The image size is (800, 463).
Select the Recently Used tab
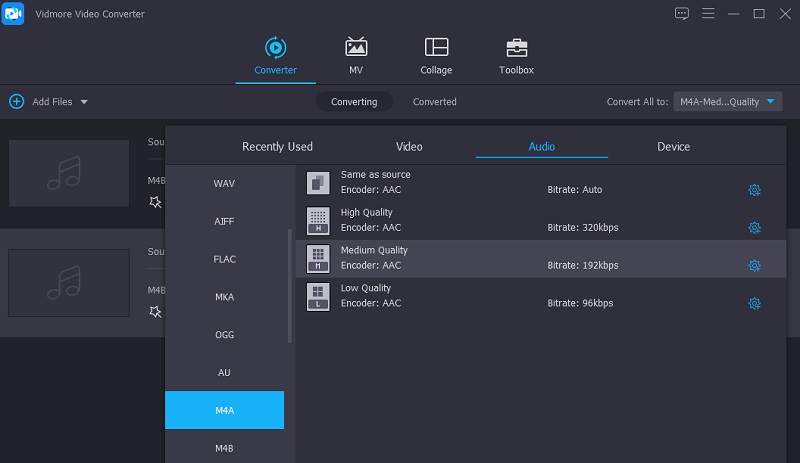click(x=277, y=147)
